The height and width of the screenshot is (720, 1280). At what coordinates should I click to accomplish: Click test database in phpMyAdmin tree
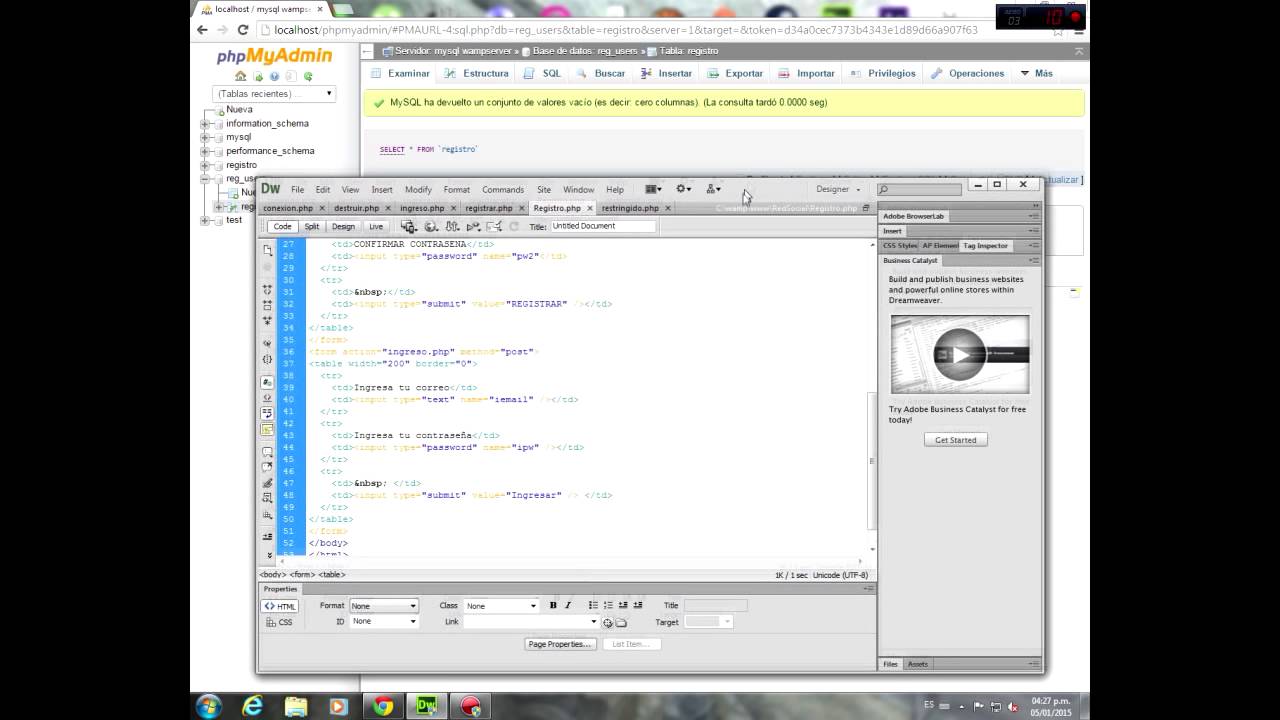coord(234,220)
